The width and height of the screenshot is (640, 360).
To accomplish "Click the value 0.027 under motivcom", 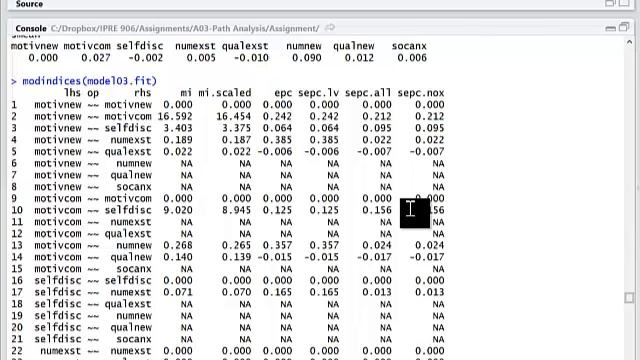I will [96, 58].
